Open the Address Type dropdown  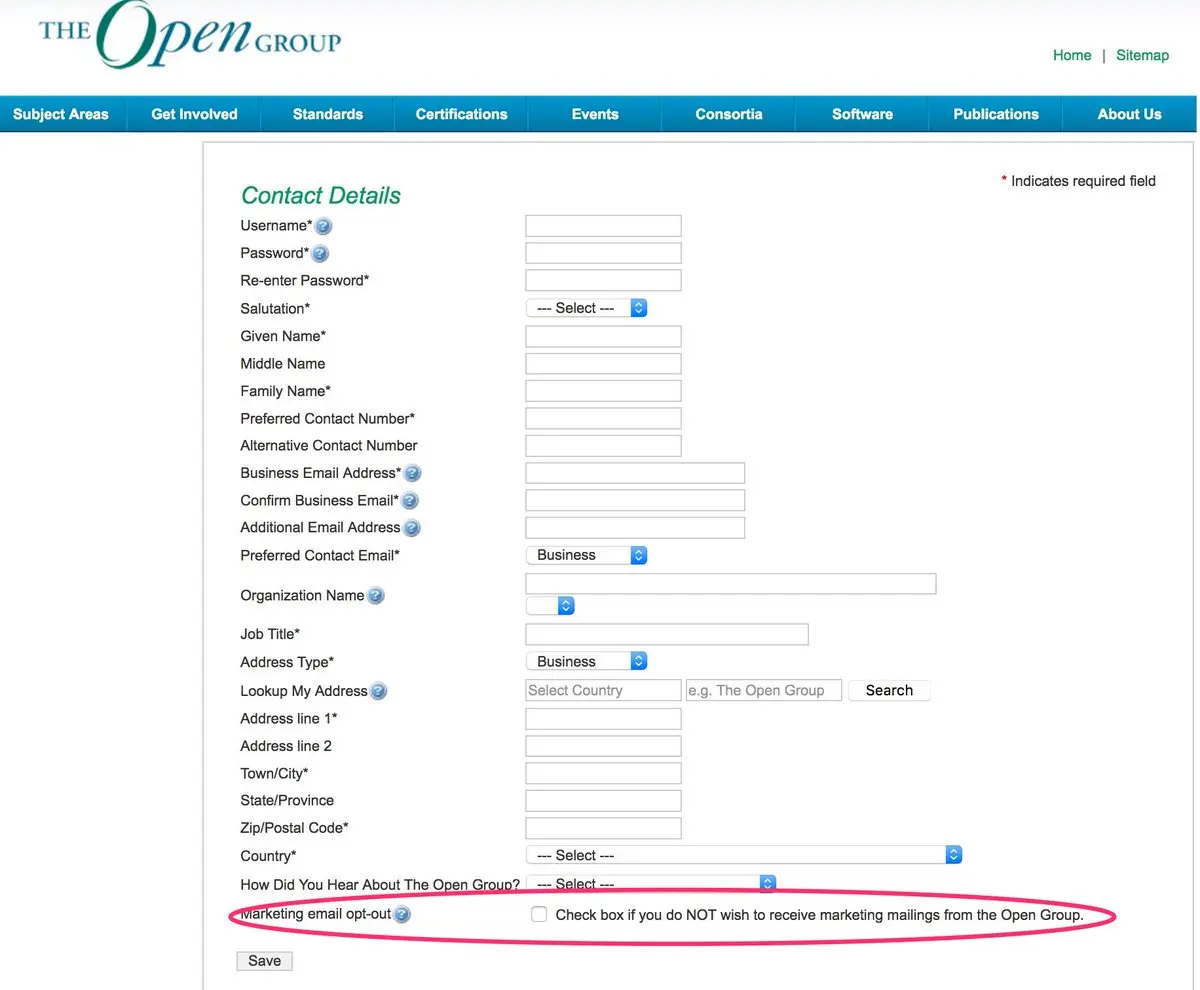click(x=587, y=661)
